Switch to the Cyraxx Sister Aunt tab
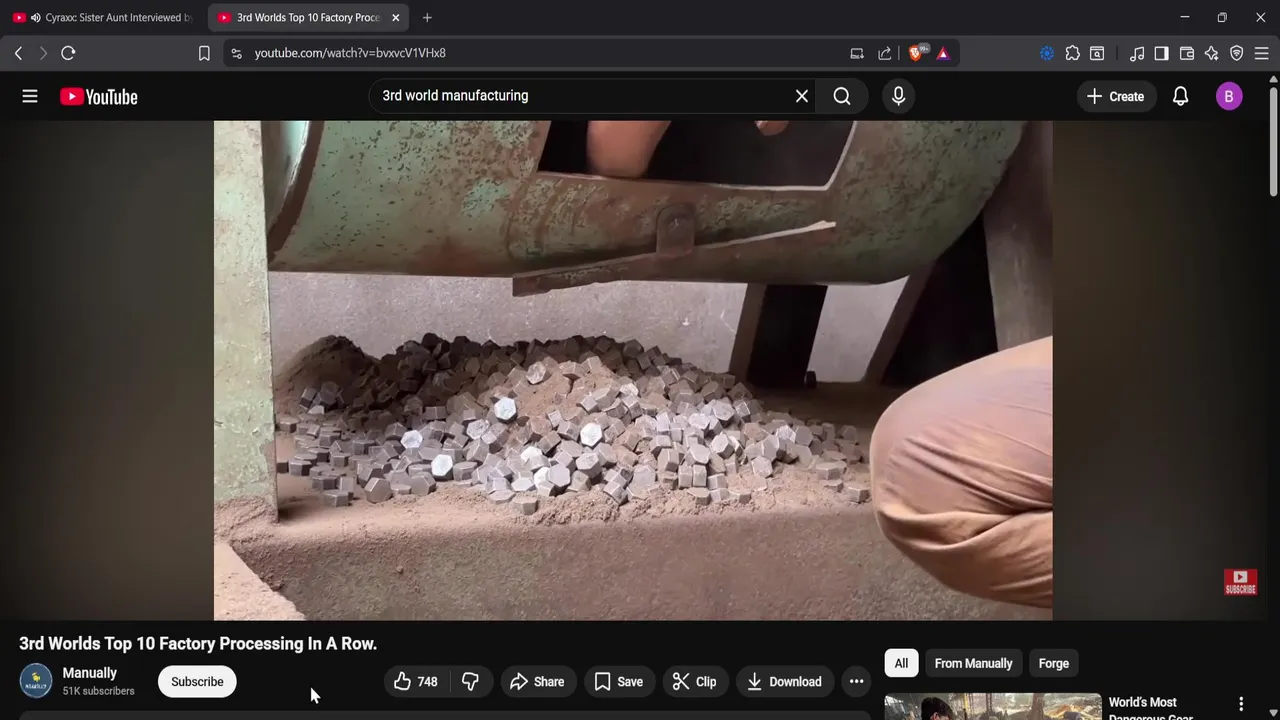The image size is (1280, 720). point(104,17)
